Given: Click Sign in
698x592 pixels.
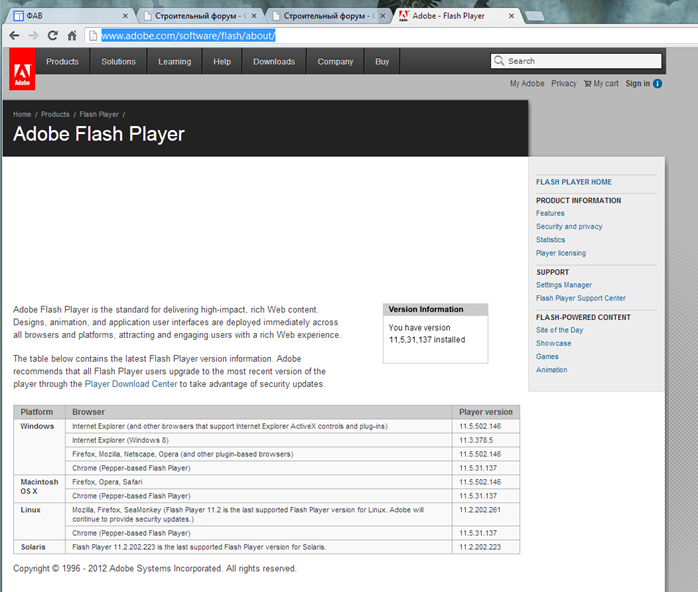Looking at the screenshot, I should [x=637, y=84].
